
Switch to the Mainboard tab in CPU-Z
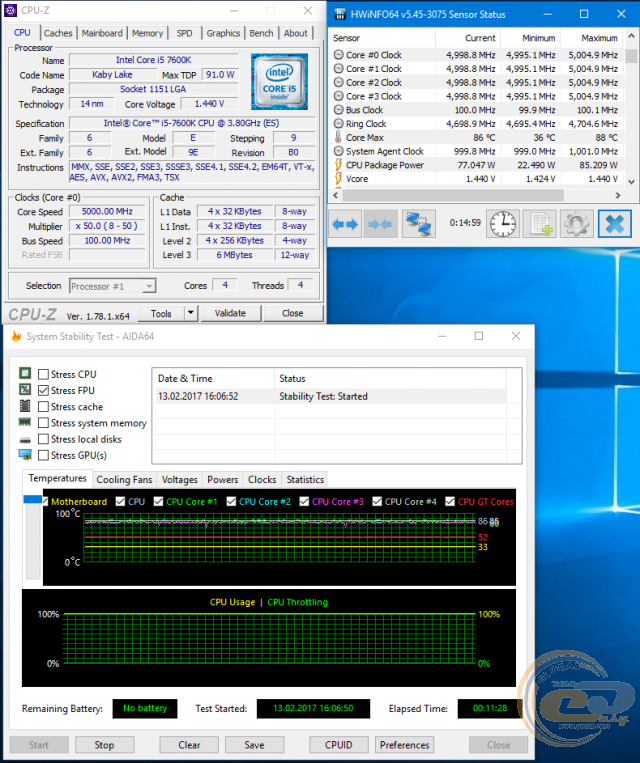coord(102,33)
